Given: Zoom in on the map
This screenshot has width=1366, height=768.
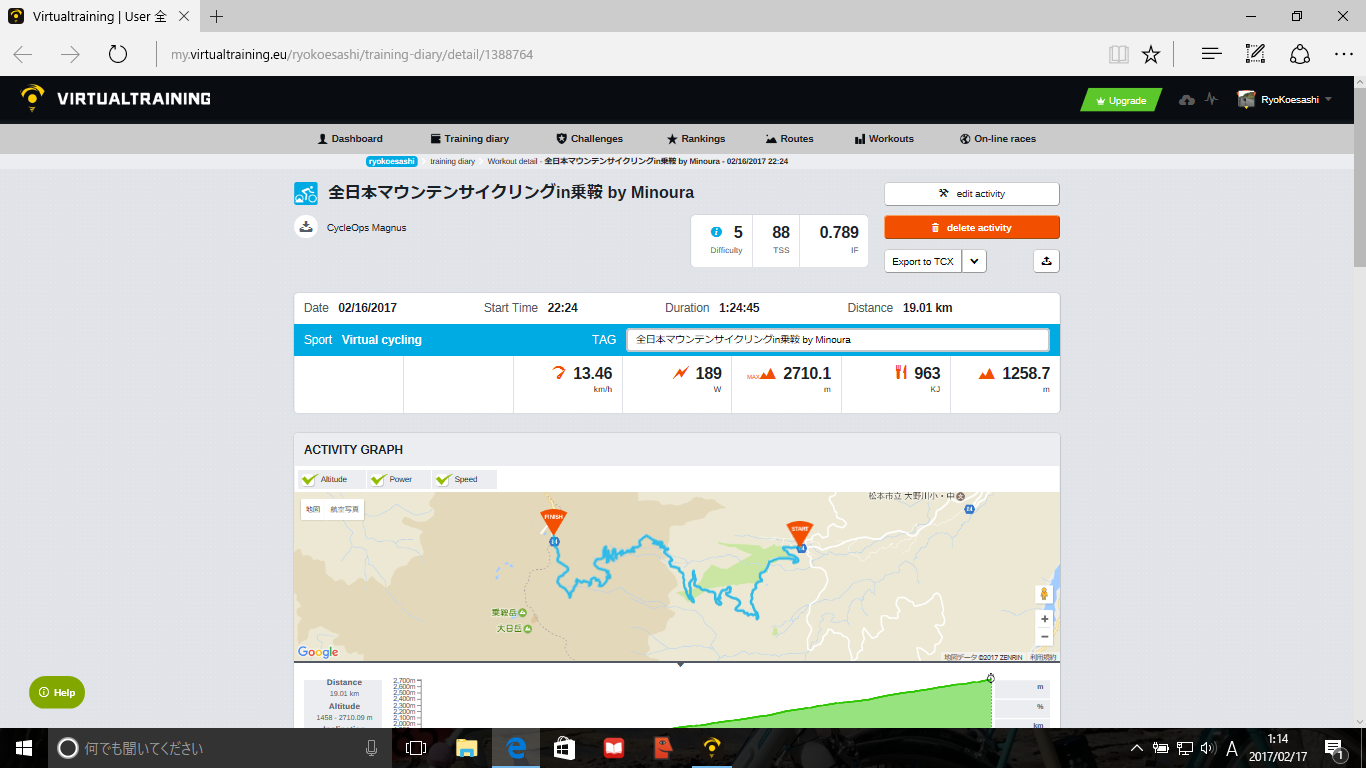Looking at the screenshot, I should click(x=1045, y=619).
